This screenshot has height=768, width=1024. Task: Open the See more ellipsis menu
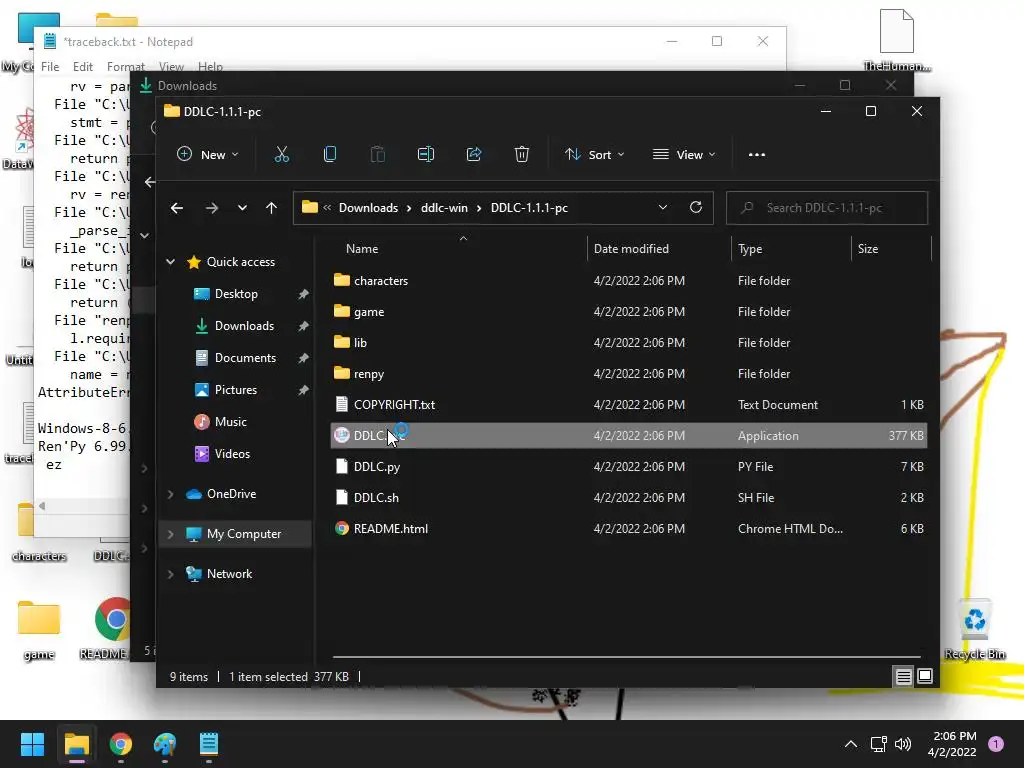[757, 155]
